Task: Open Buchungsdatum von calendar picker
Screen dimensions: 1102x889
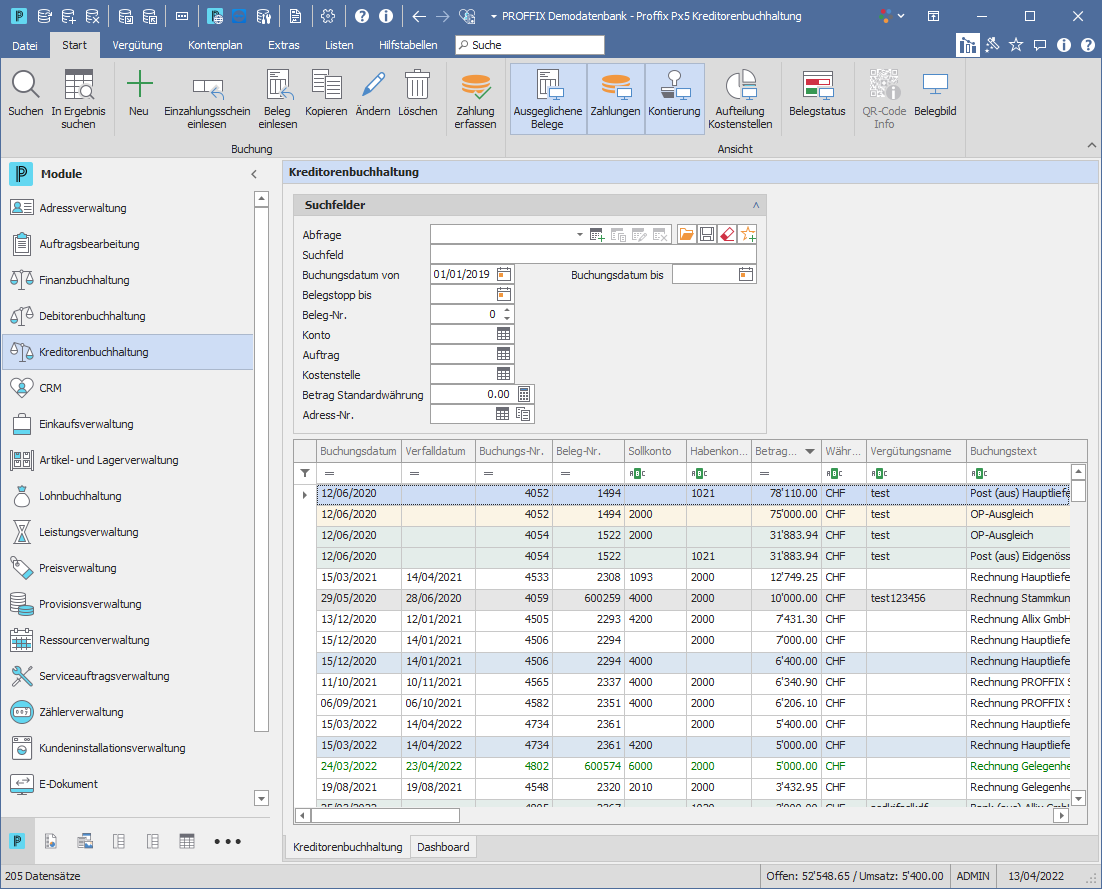Action: 504,274
